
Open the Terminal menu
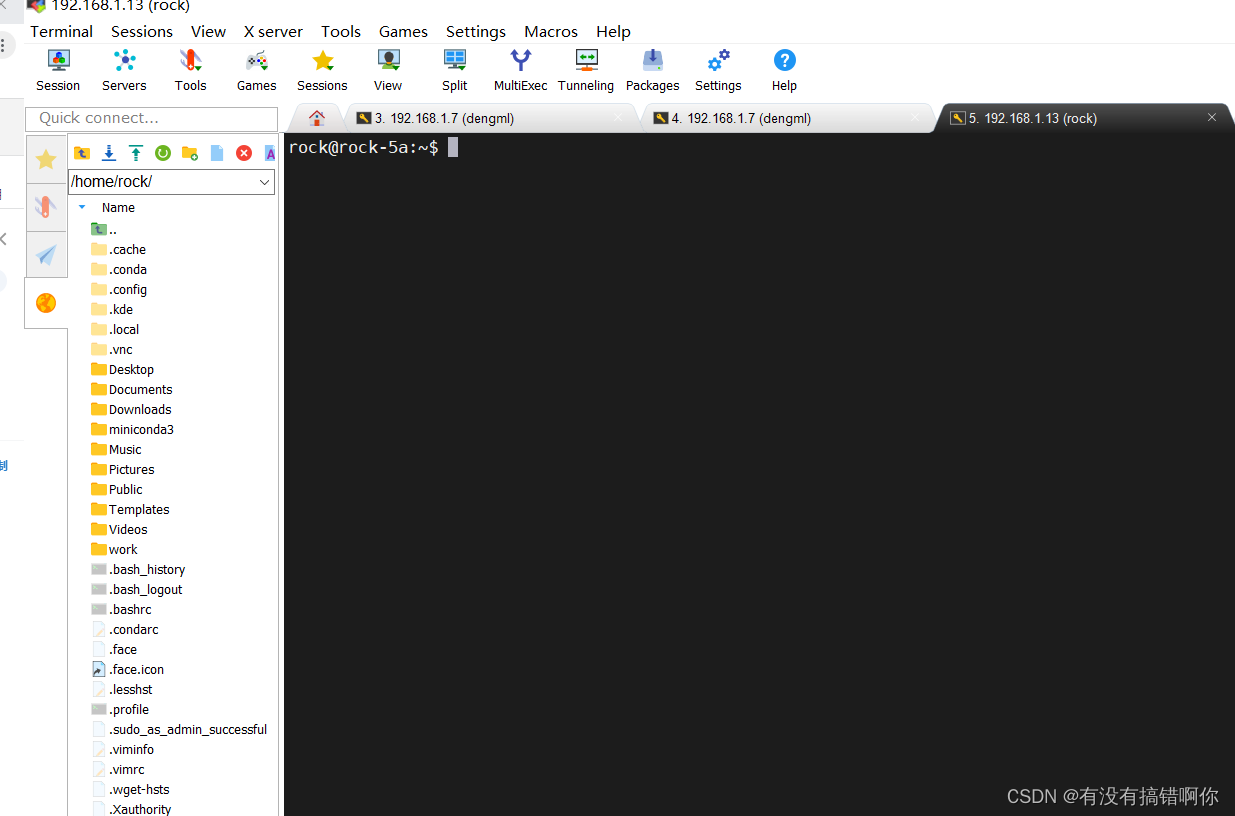[61, 31]
